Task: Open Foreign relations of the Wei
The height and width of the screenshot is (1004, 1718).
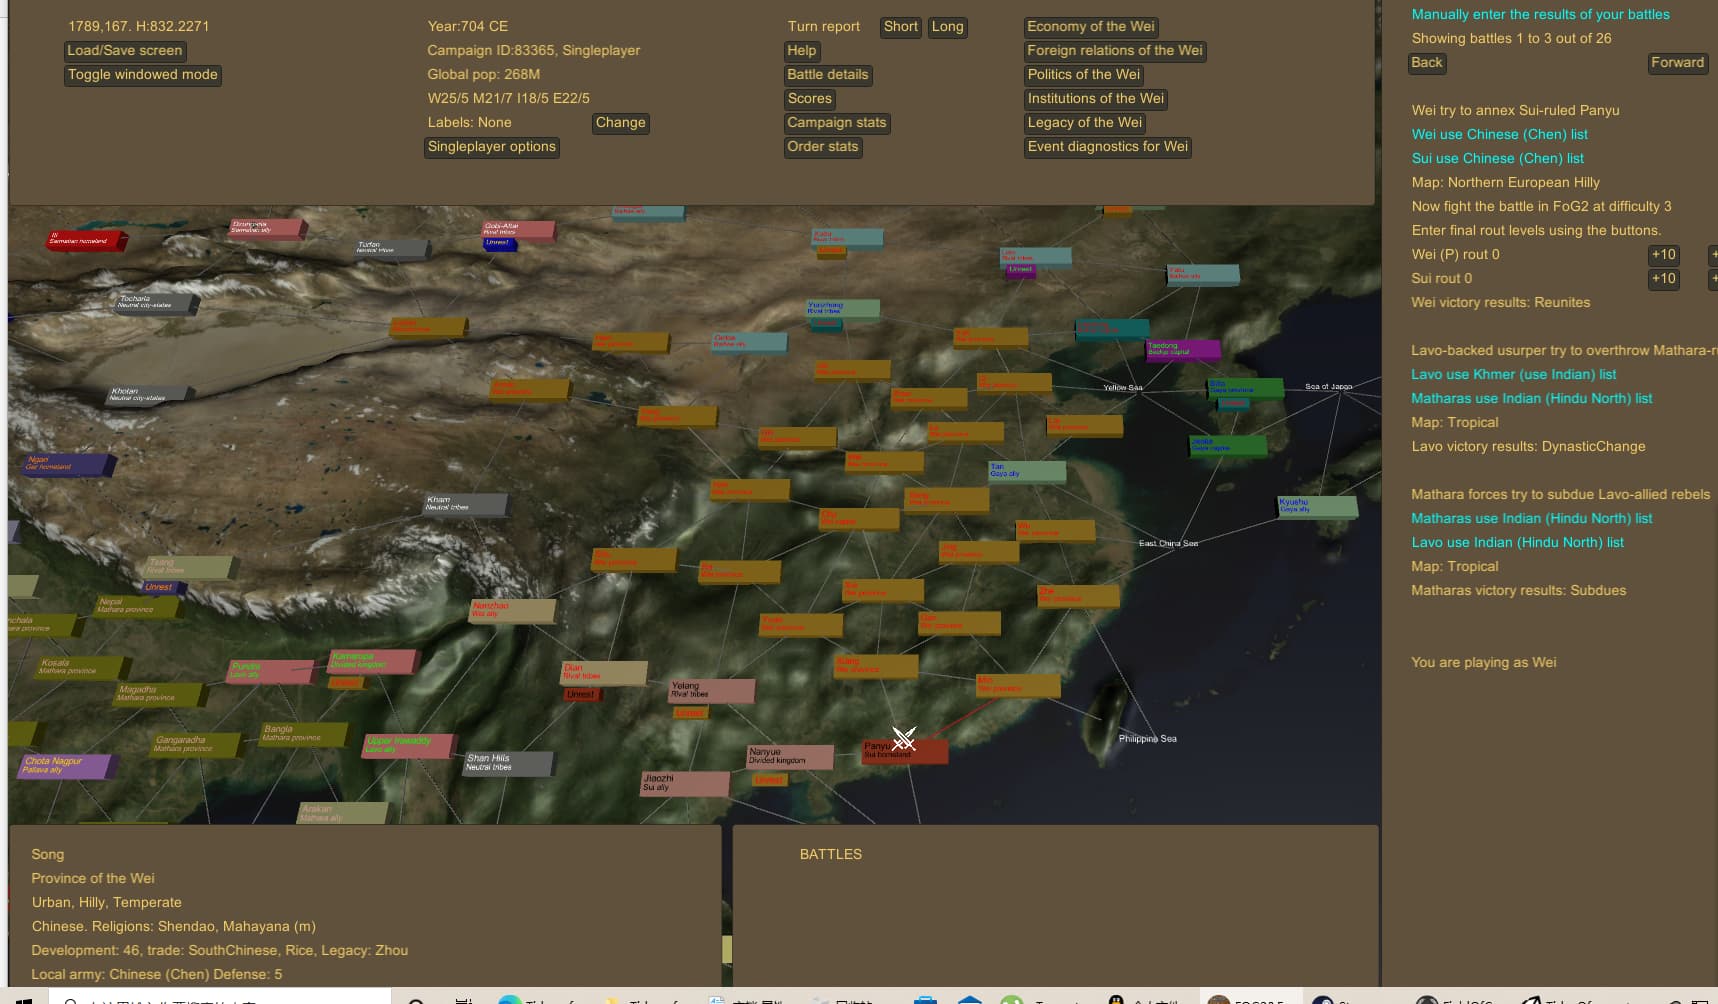Action: coord(1115,50)
